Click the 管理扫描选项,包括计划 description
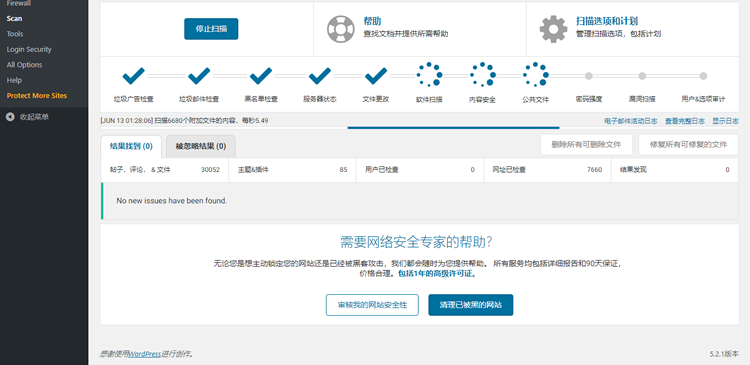Screen dimensions: 750x365 [618, 34]
